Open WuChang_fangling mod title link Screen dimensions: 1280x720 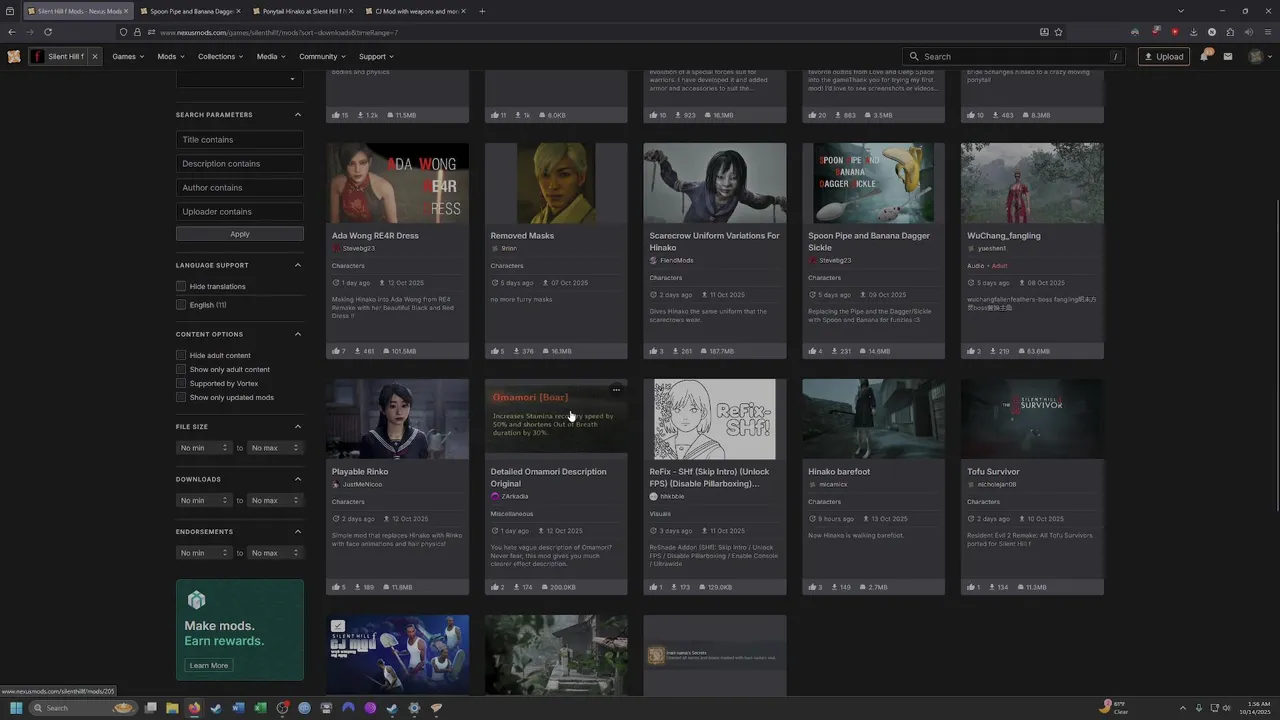point(1004,235)
